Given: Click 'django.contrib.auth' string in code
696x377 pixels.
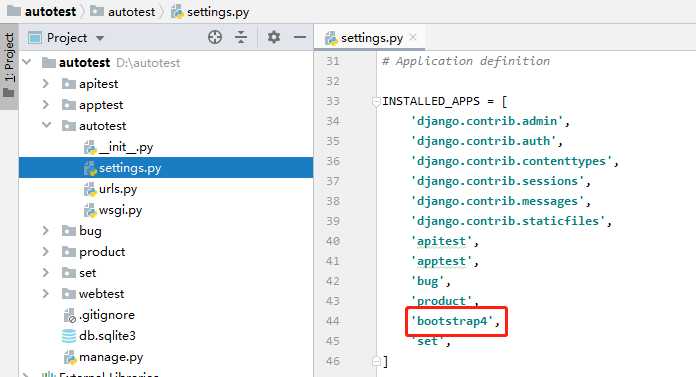Looking at the screenshot, I should [483, 141].
